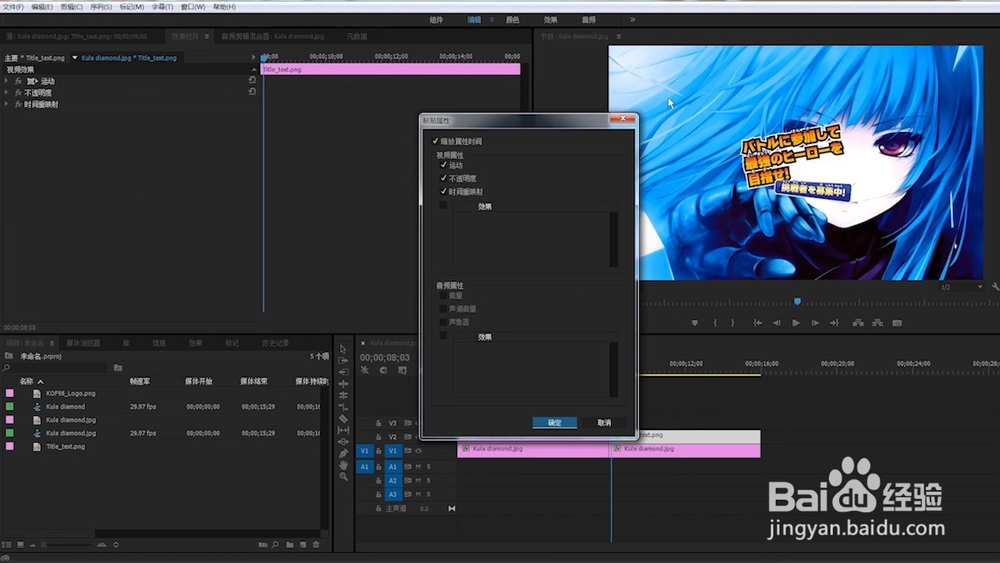Click the New Bin folder icon in Project panel
The image size is (1000, 563).
tap(290, 545)
